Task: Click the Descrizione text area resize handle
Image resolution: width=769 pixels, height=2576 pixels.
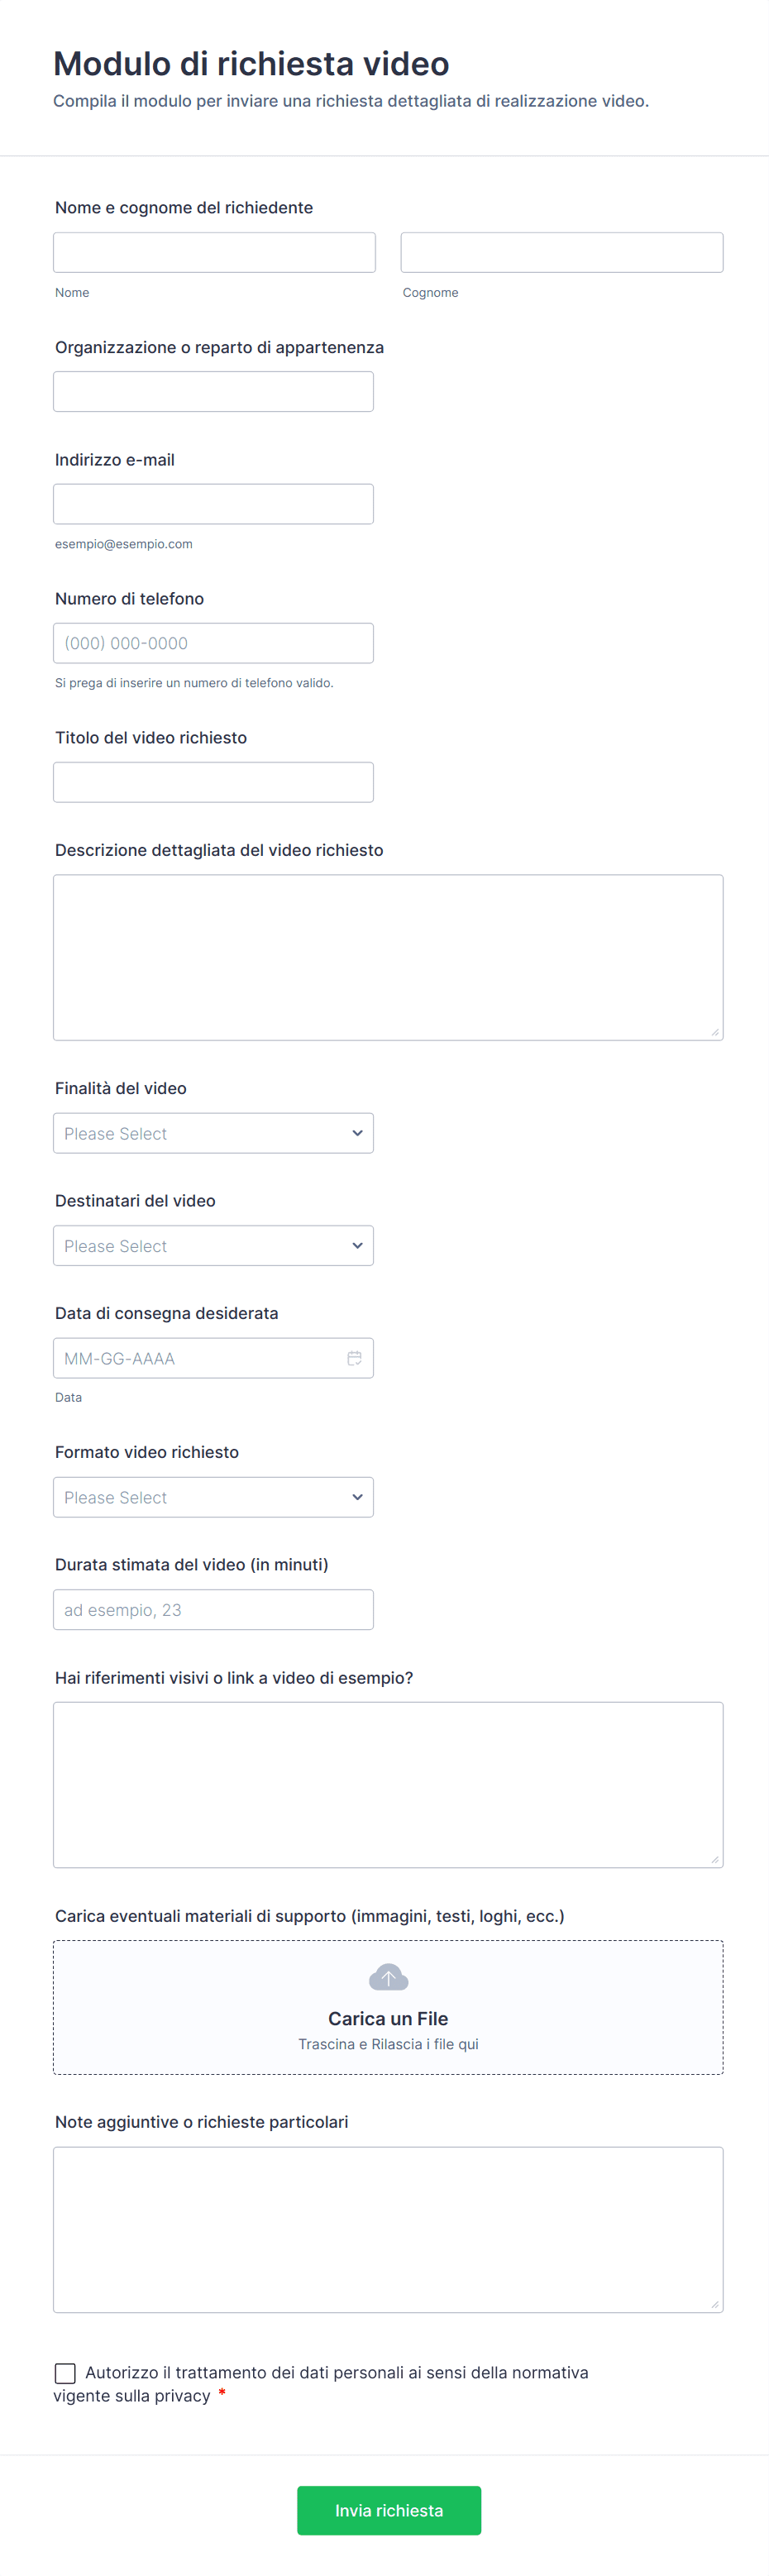Action: point(715,1032)
